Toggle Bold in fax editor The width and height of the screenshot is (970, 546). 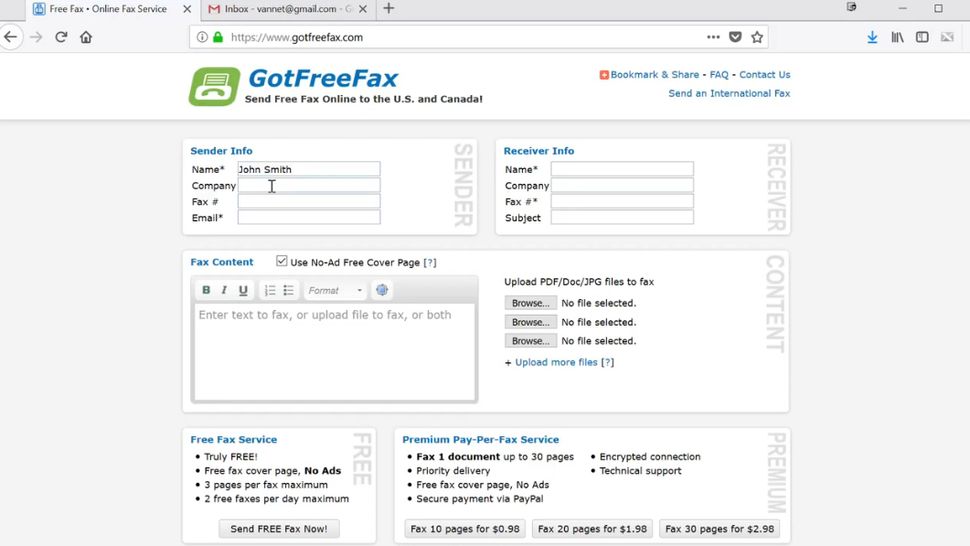coord(206,290)
